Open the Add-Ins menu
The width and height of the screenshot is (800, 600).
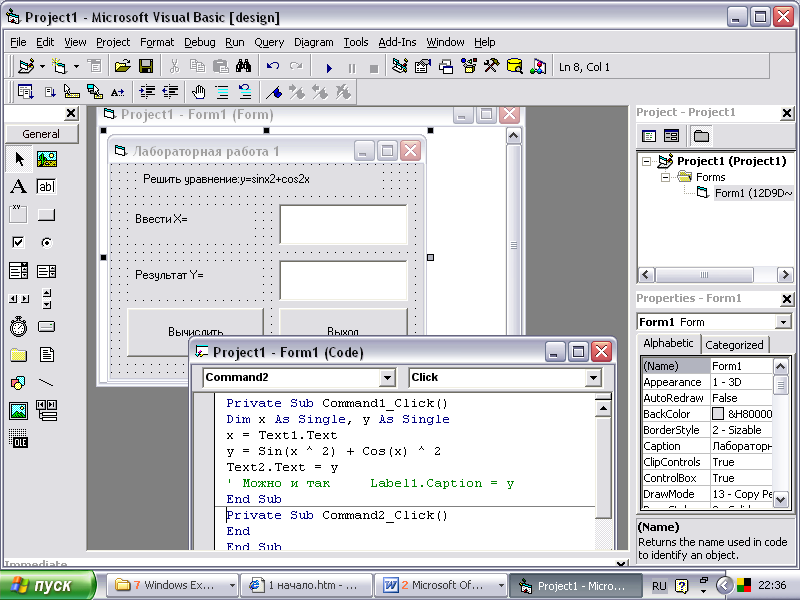397,42
